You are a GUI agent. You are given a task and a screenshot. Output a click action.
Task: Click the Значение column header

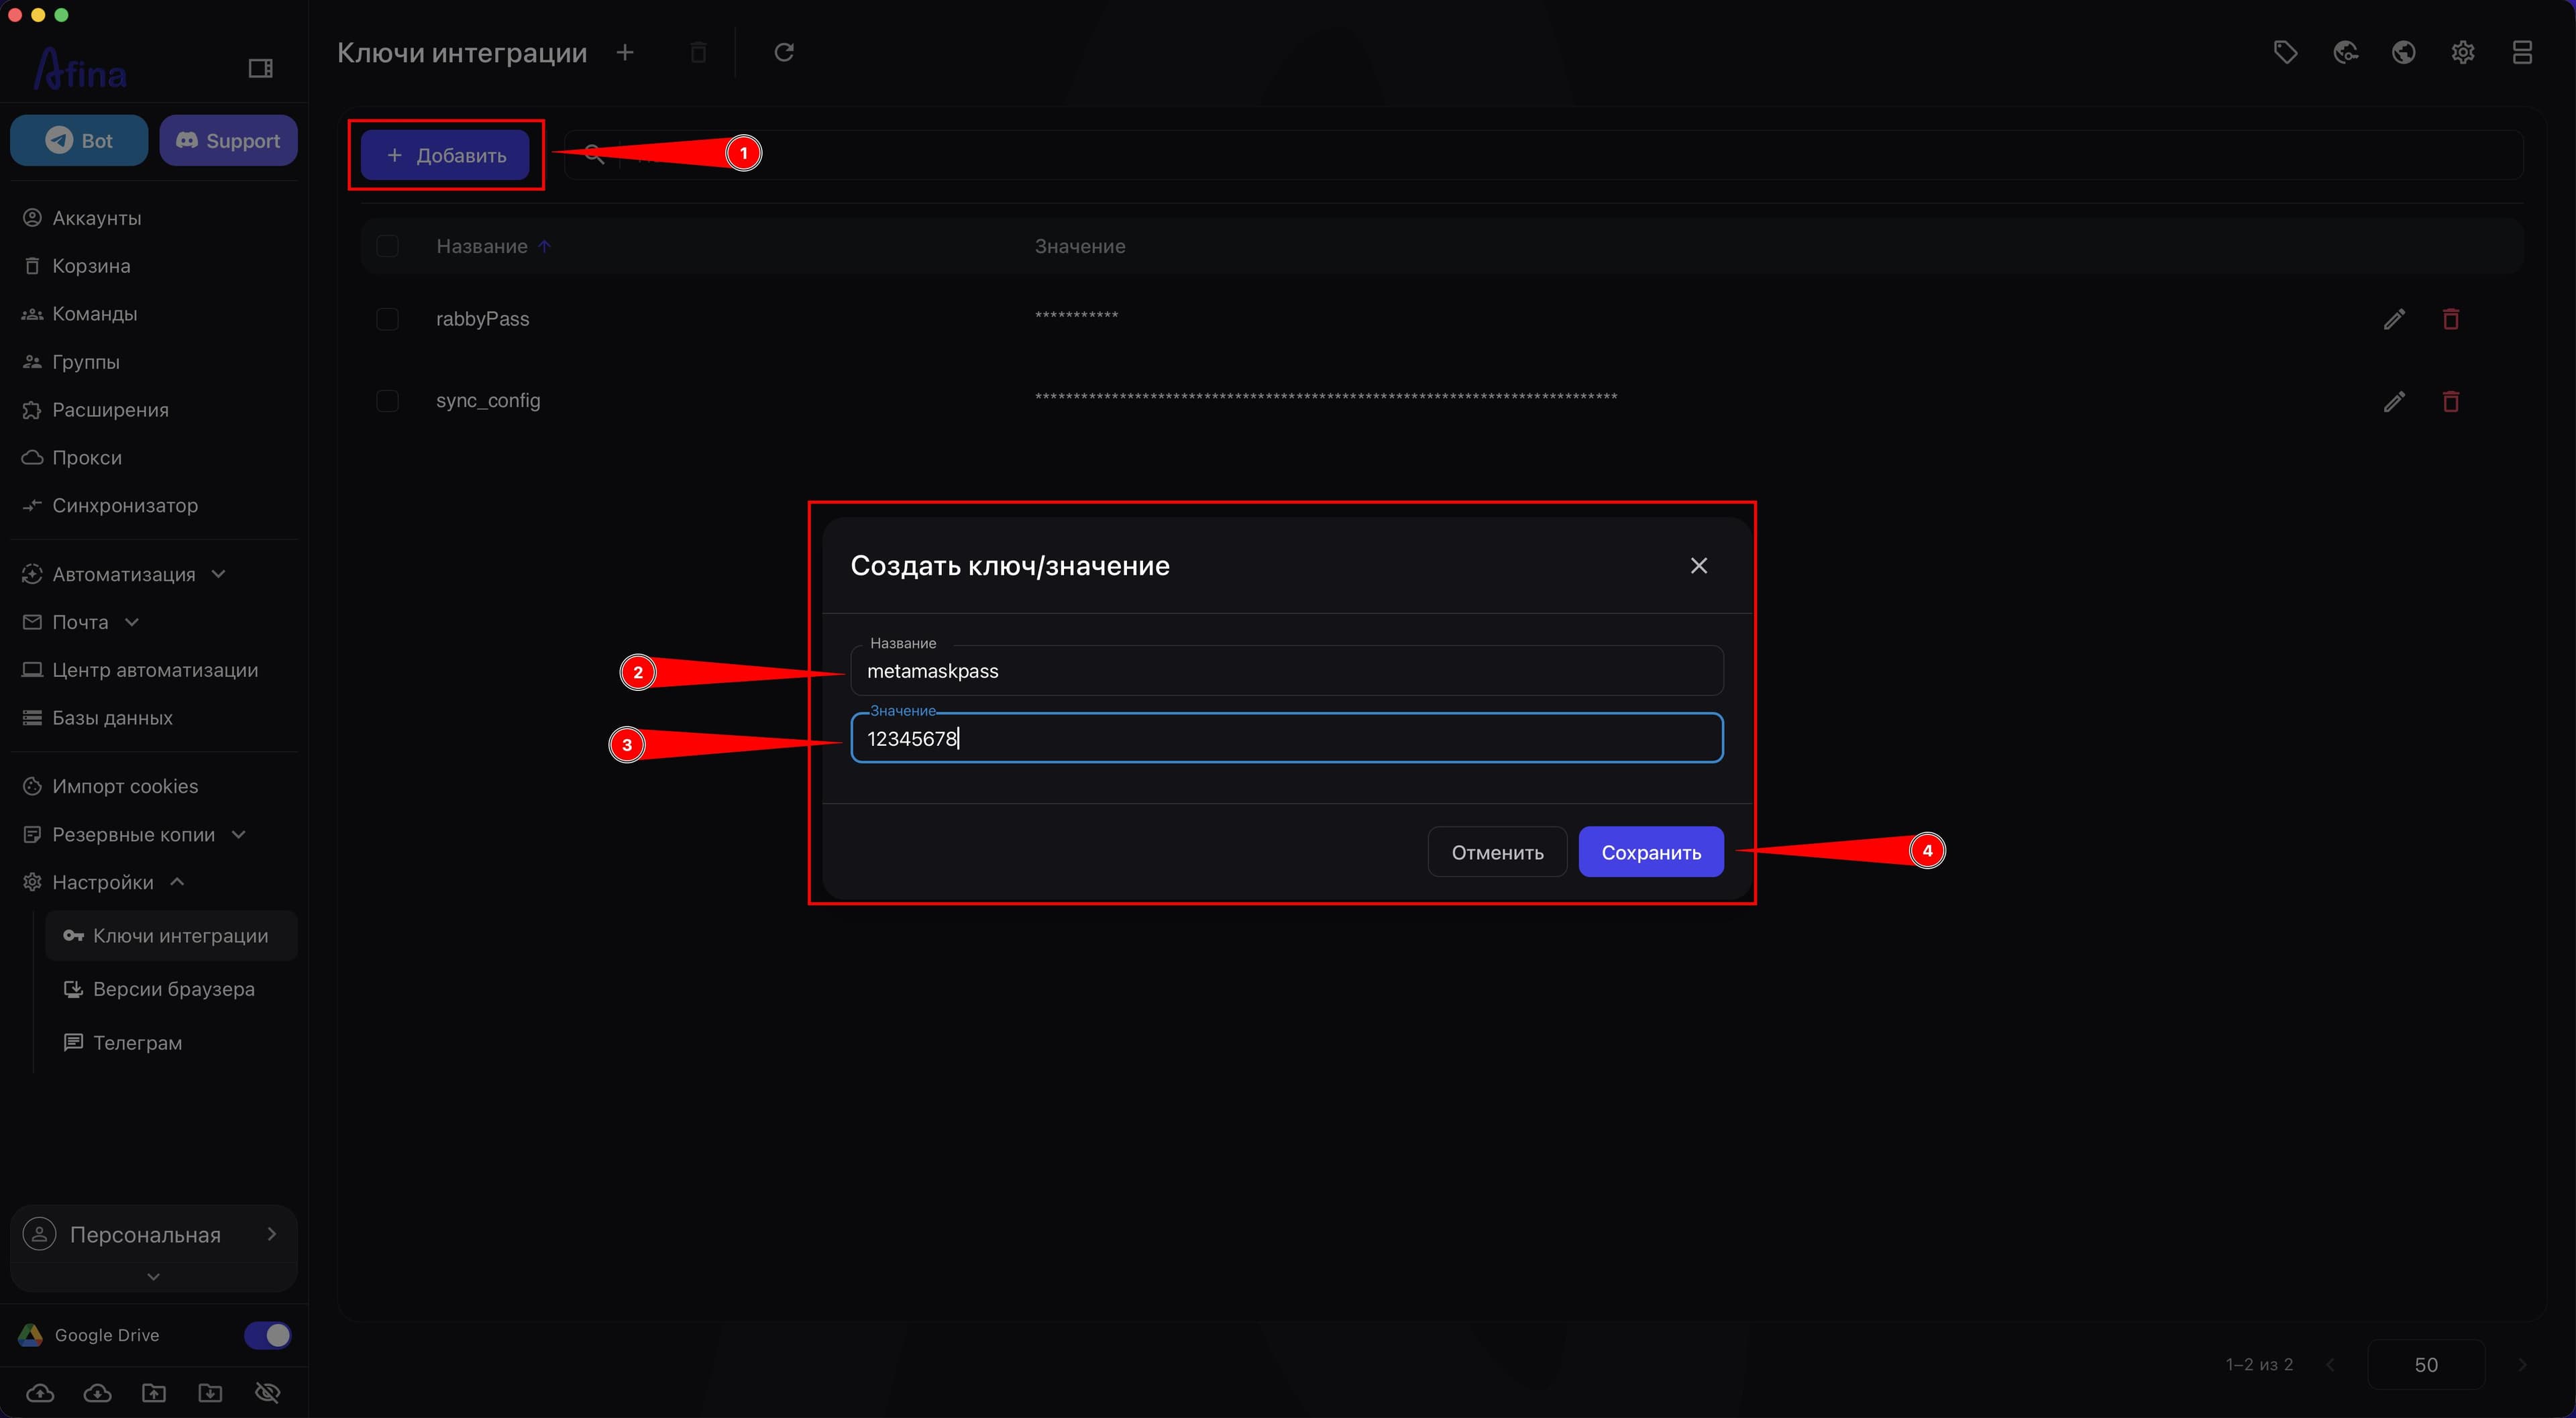coord(1080,246)
